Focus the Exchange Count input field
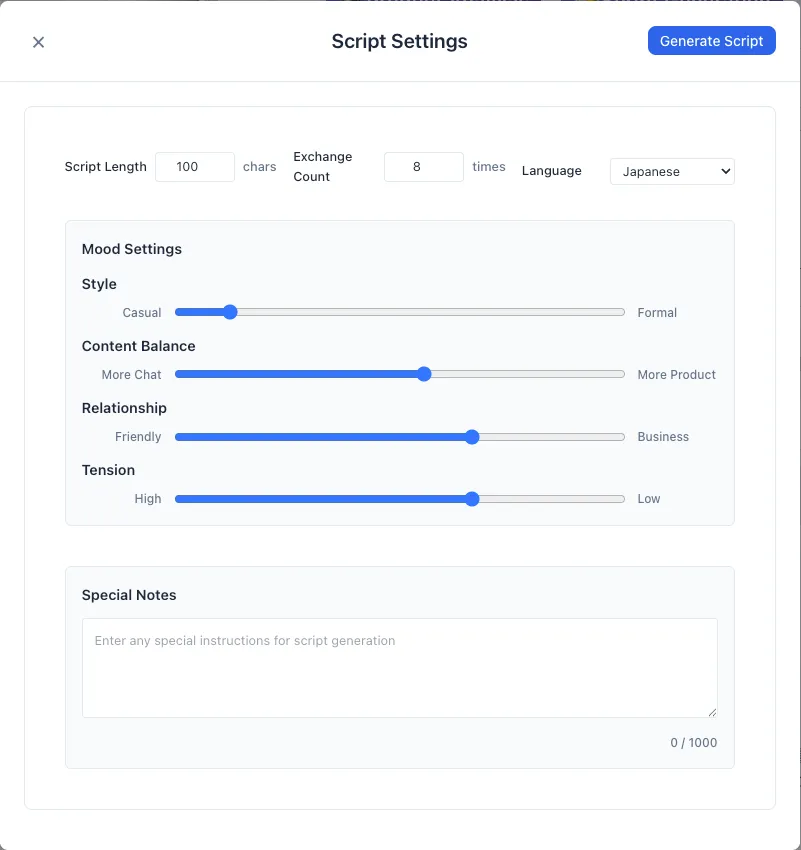Screen dimensions: 801x850 (x=423, y=167)
